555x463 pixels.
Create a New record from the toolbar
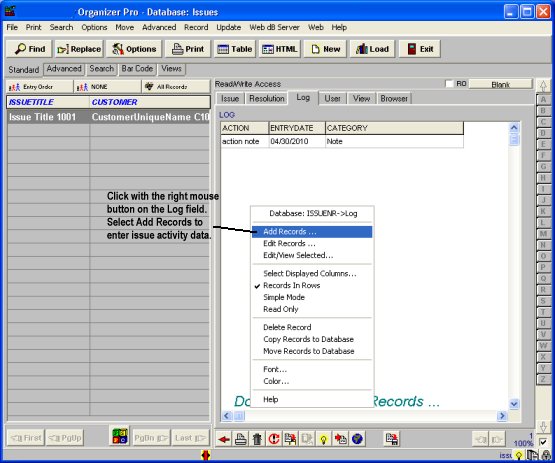tap(325, 49)
